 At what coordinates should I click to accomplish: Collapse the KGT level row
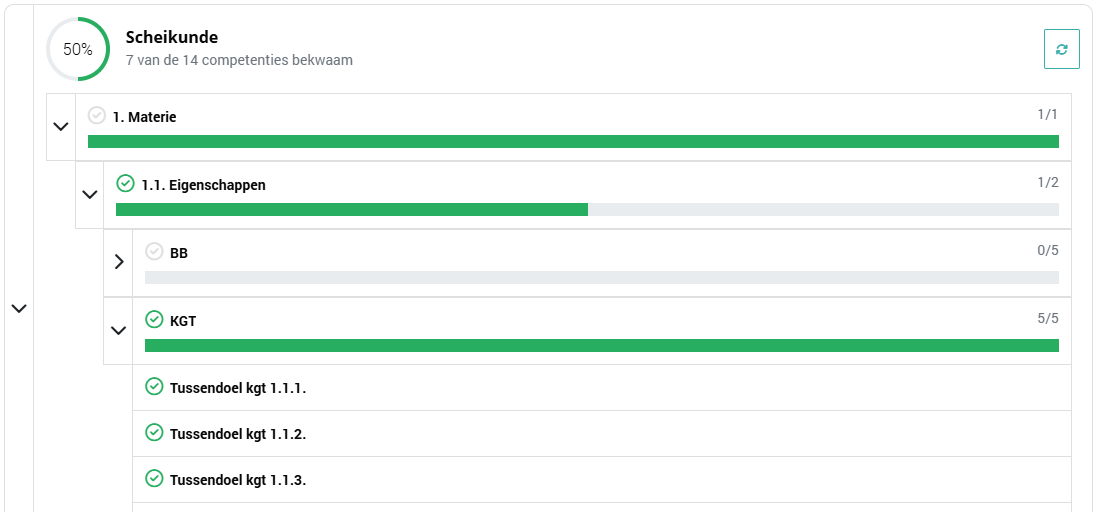[118, 330]
